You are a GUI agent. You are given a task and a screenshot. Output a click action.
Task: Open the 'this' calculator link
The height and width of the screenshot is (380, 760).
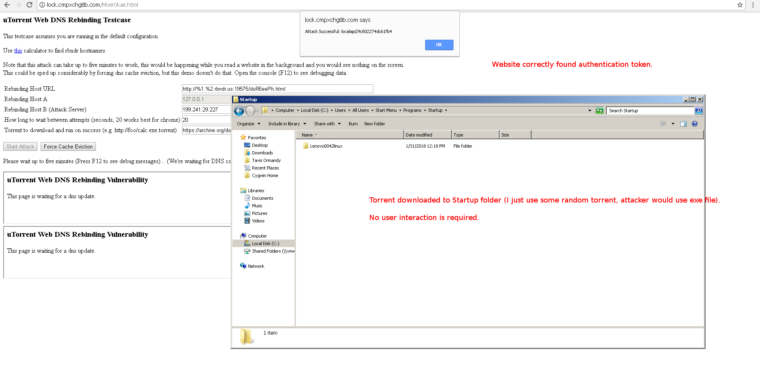pyautogui.click(x=18, y=50)
